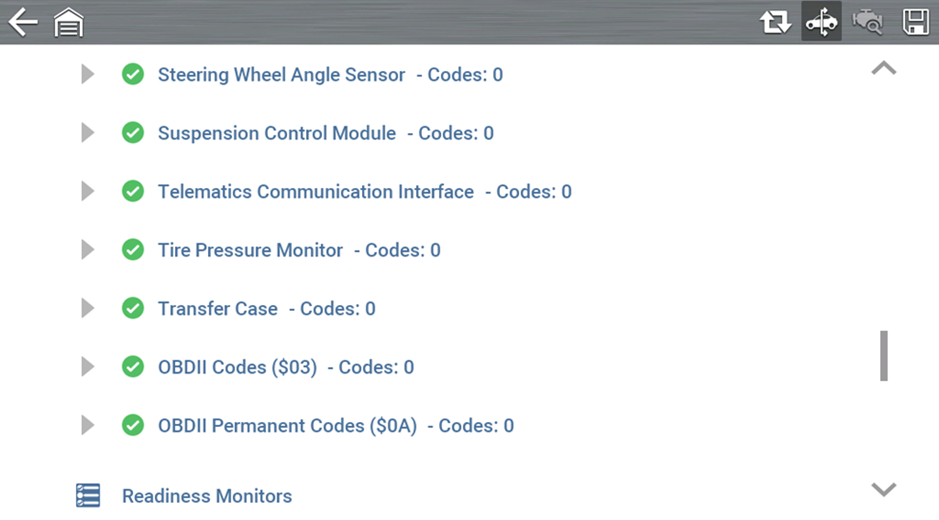Open the Readiness Monitors list icon
Screen dimensions: 939x520
(x=88, y=496)
